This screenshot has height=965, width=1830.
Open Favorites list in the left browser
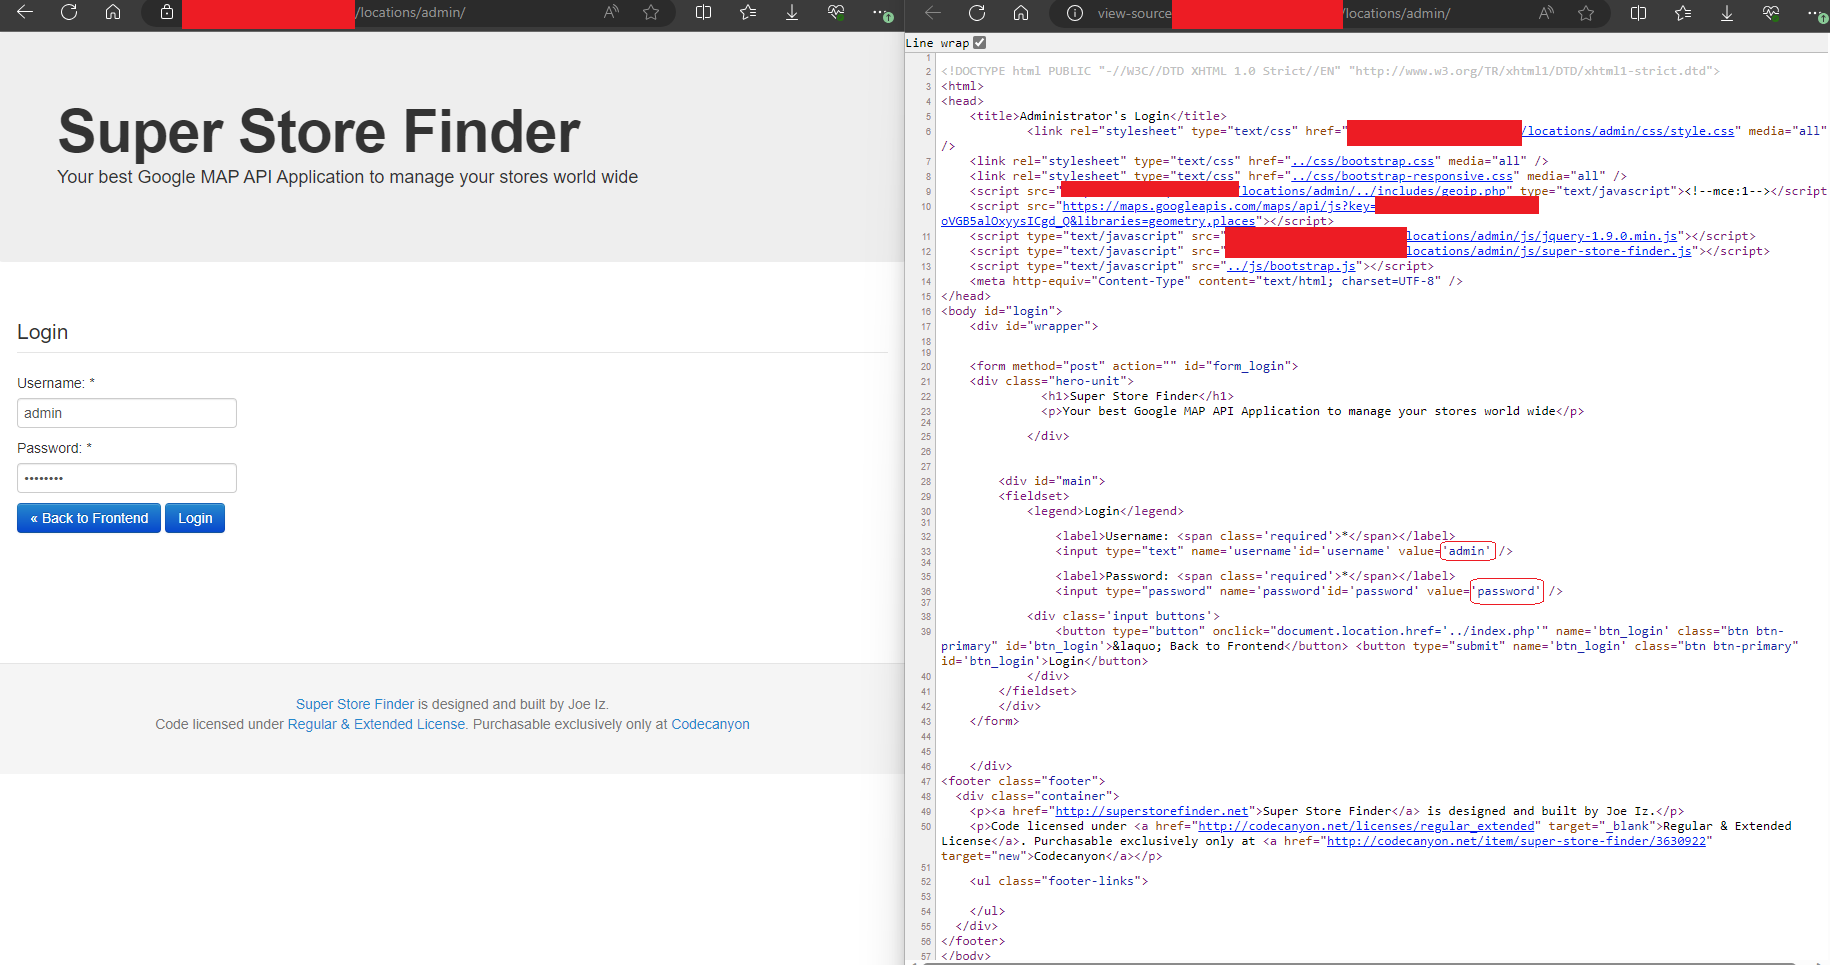pos(747,12)
